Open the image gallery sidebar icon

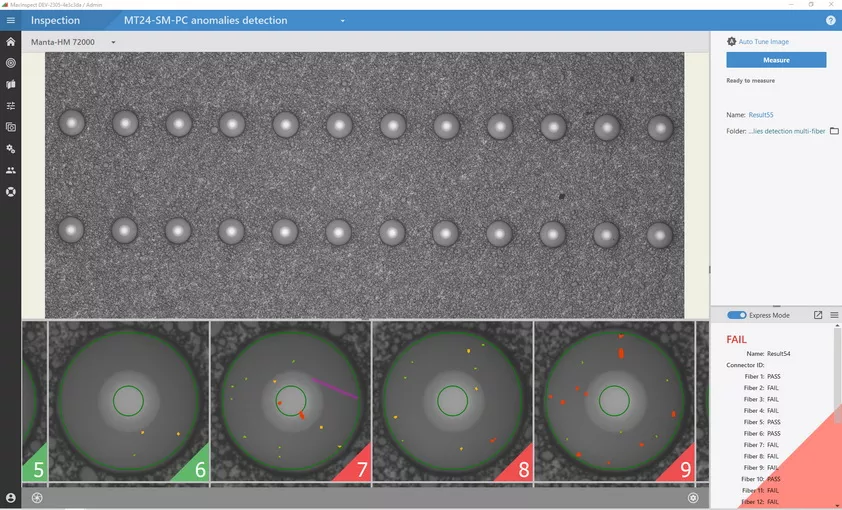click(x=11, y=127)
